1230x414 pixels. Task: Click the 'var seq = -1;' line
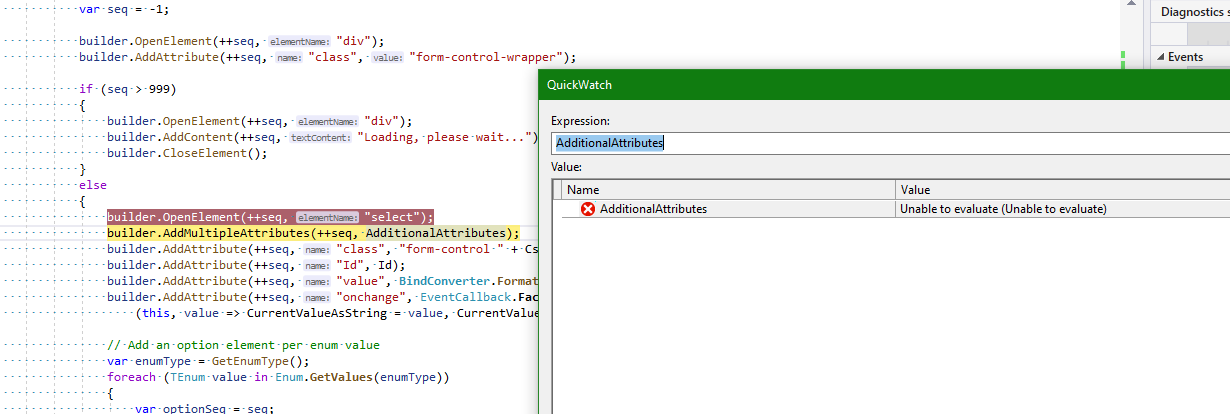(x=124, y=9)
